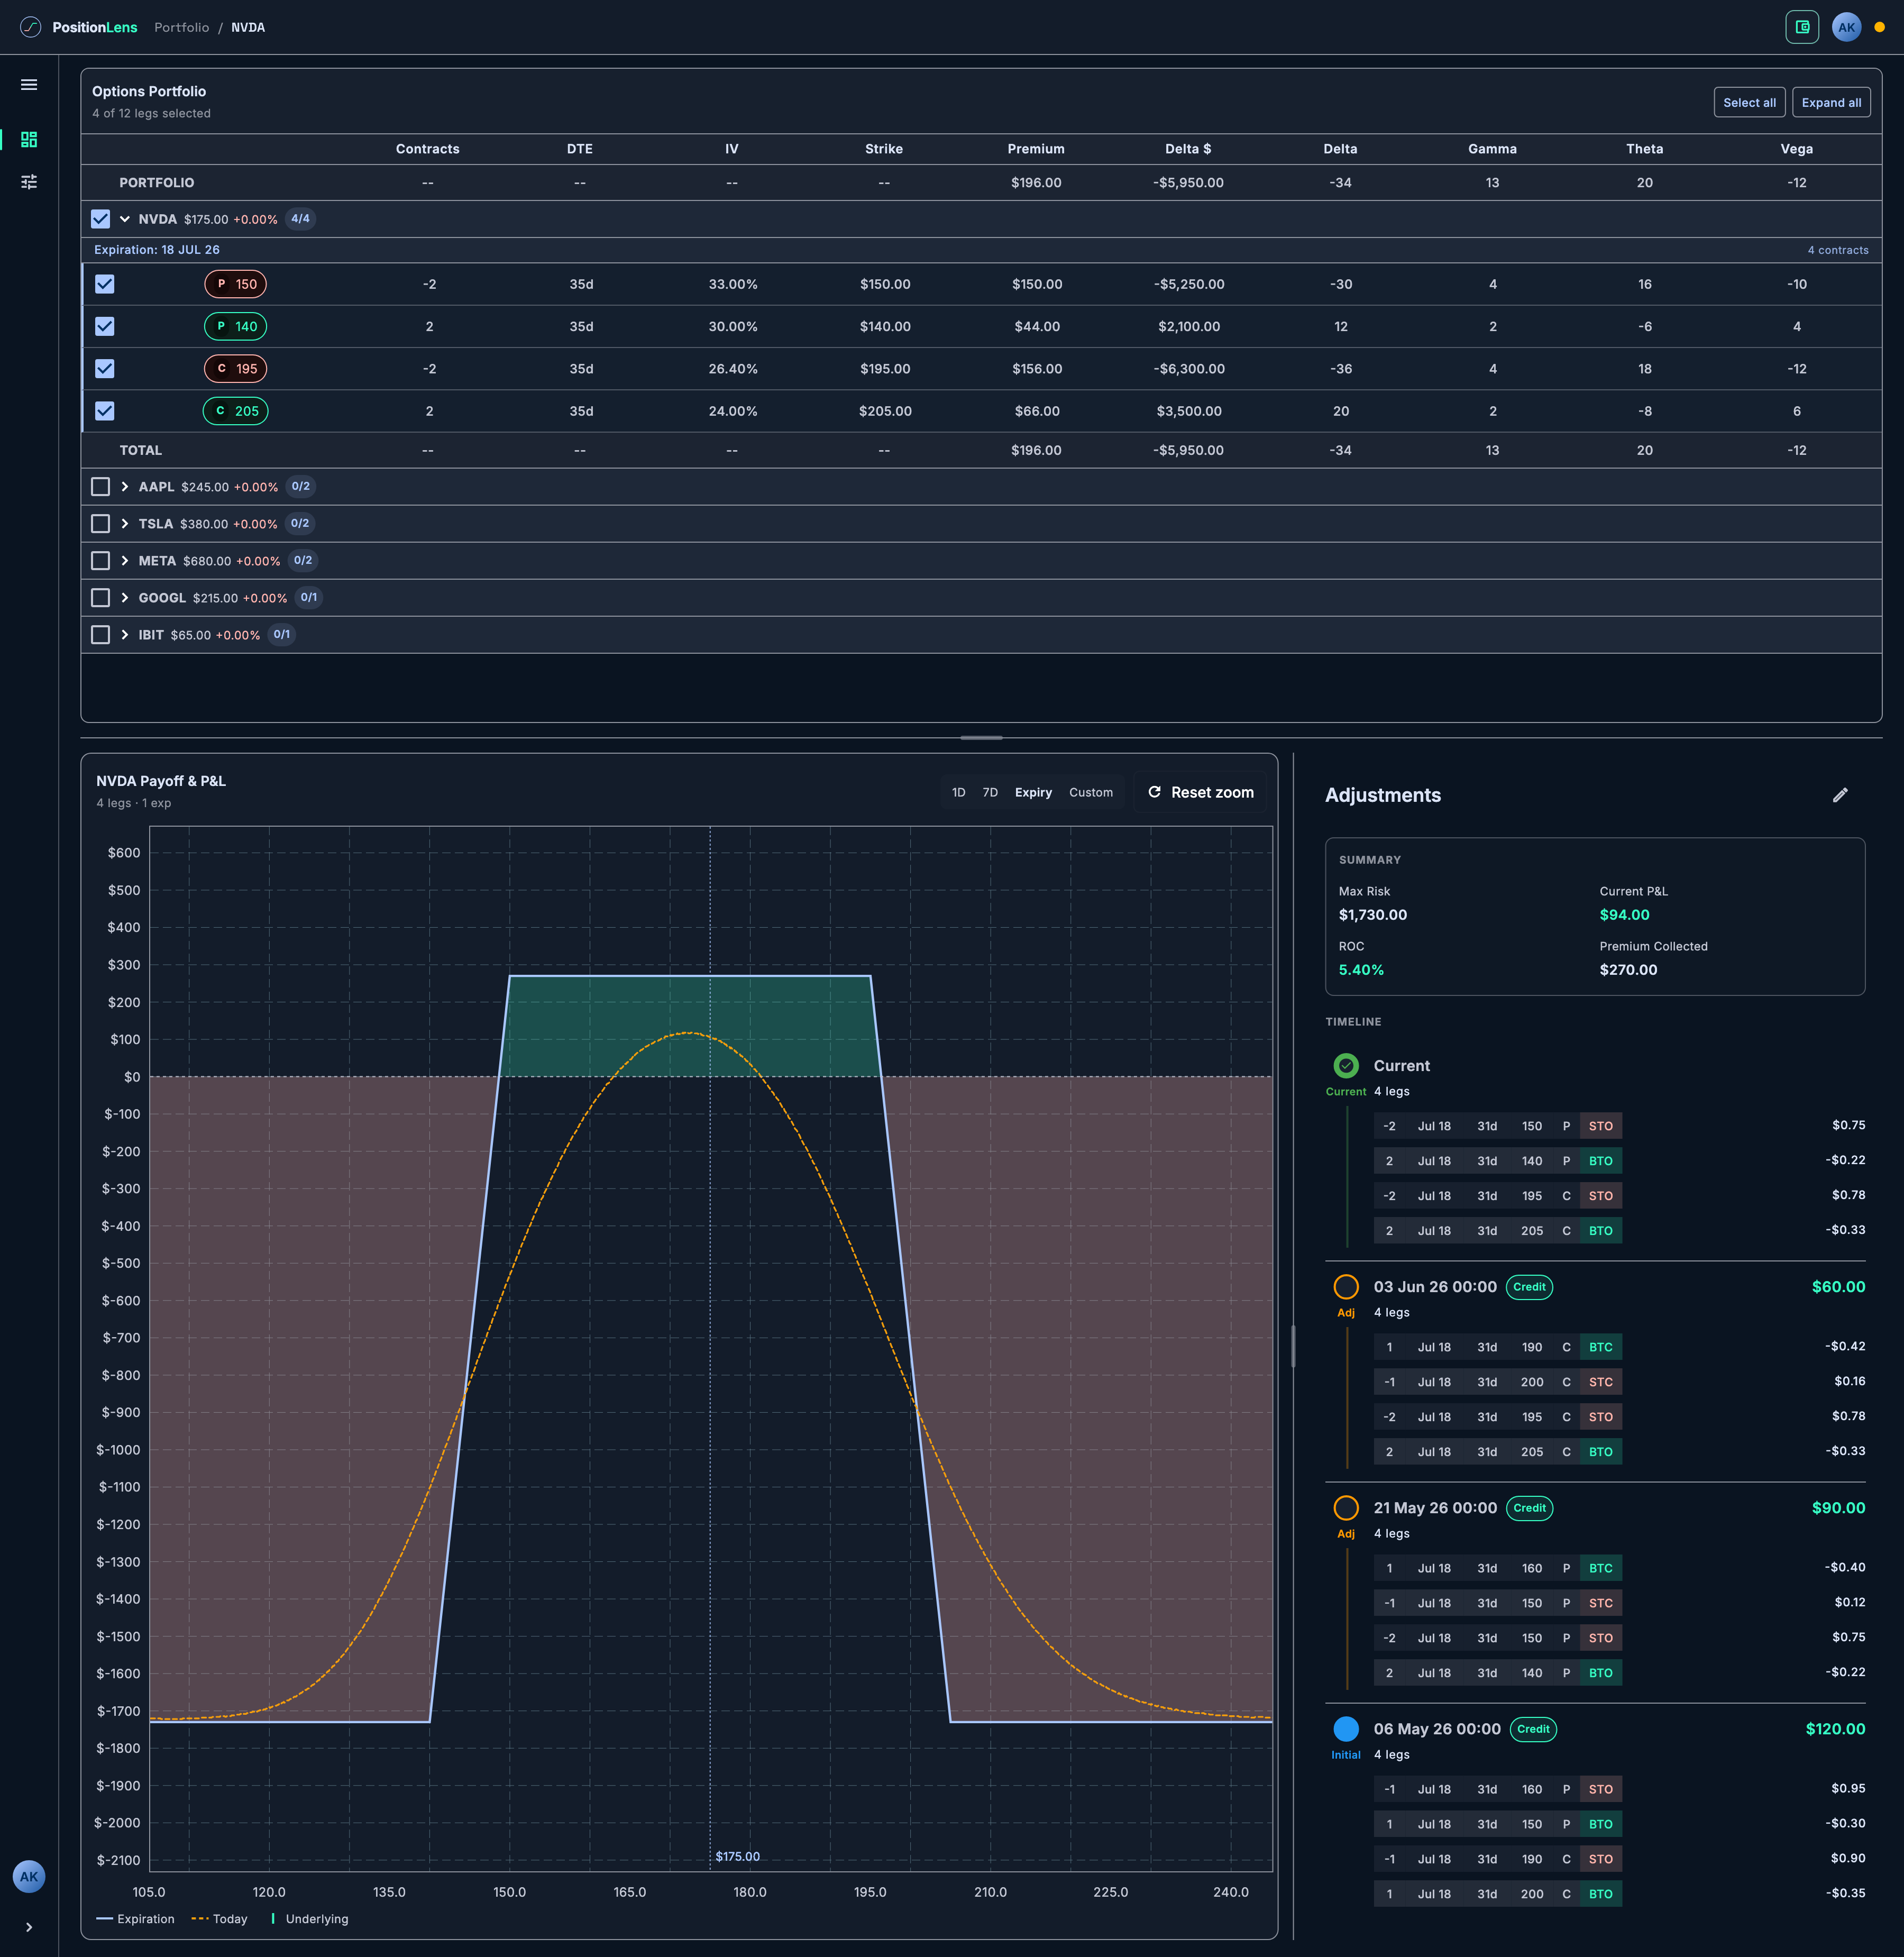Image resolution: width=1904 pixels, height=1957 pixels.
Task: Click the Underlying legend entry
Action: pyautogui.click(x=309, y=1919)
